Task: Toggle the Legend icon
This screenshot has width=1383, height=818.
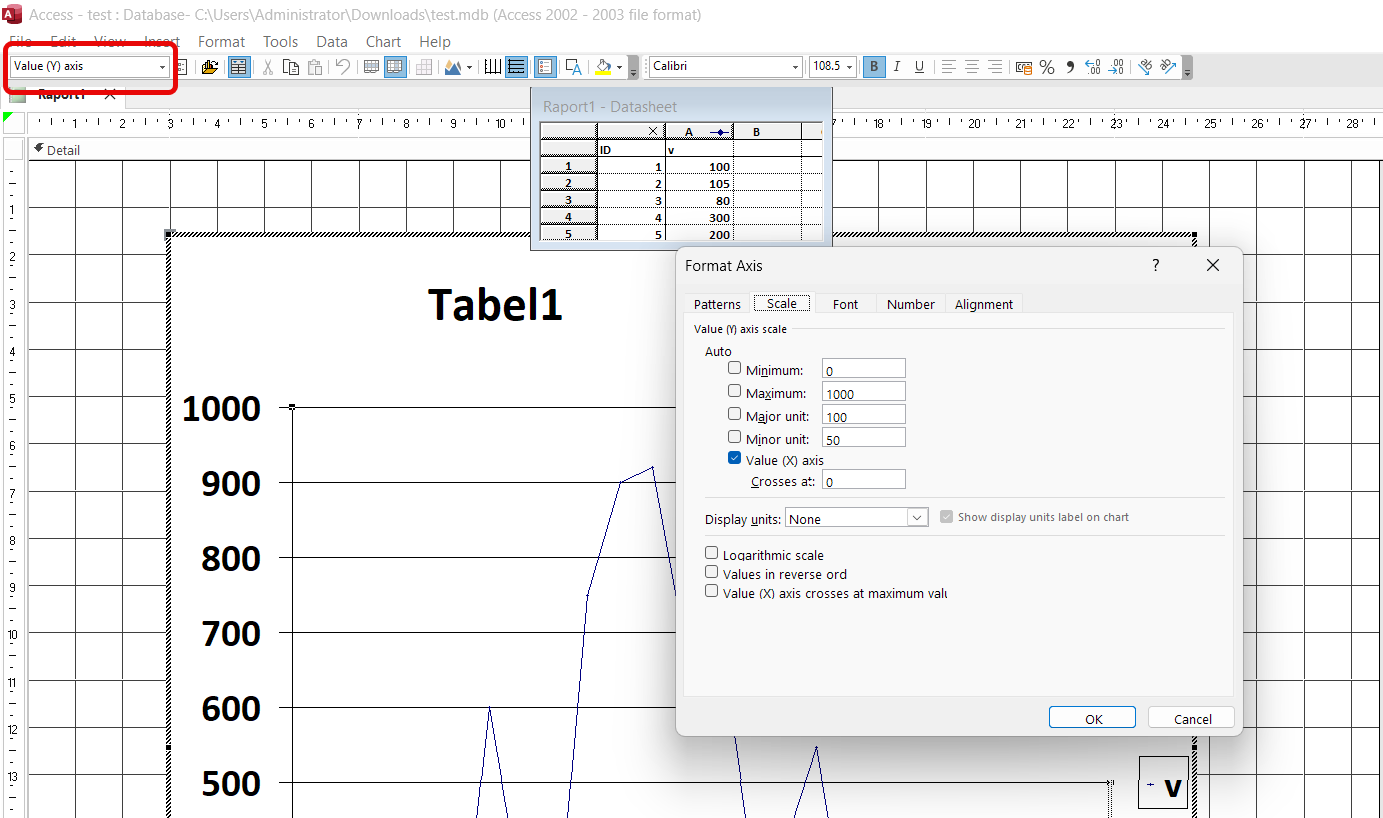Action: pos(545,67)
